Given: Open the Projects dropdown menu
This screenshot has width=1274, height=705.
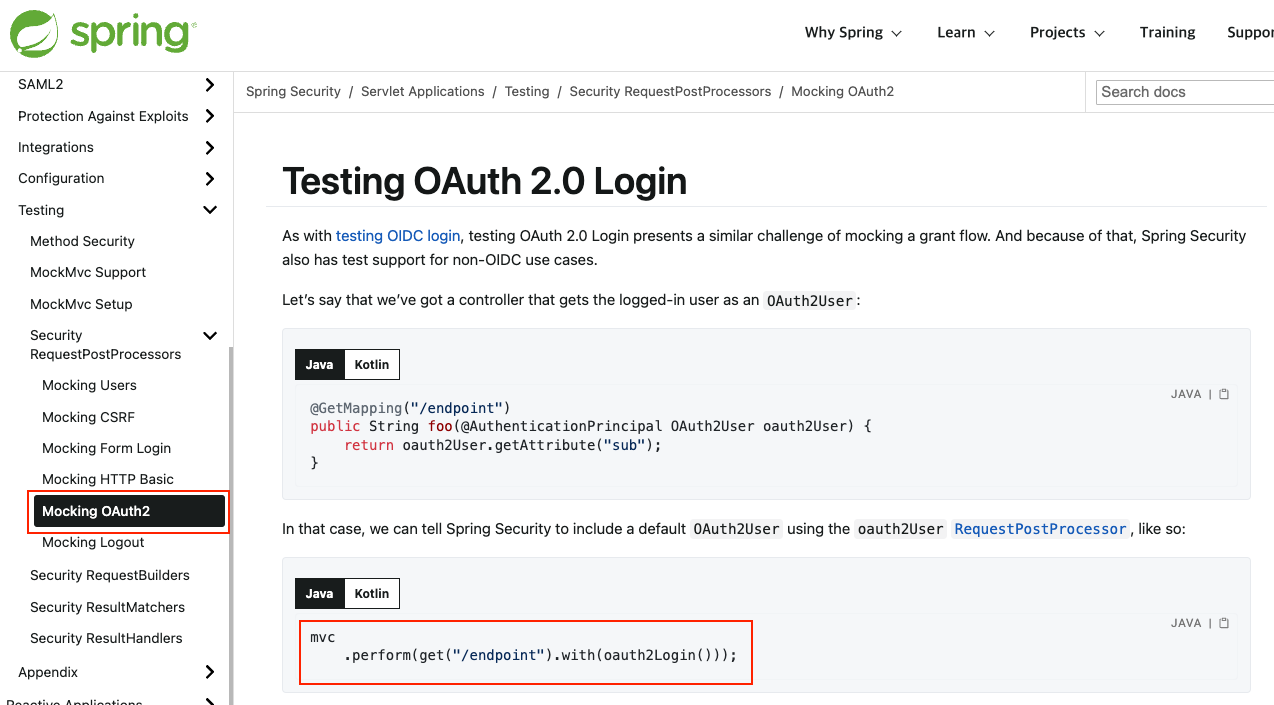Looking at the screenshot, I should 1067,32.
